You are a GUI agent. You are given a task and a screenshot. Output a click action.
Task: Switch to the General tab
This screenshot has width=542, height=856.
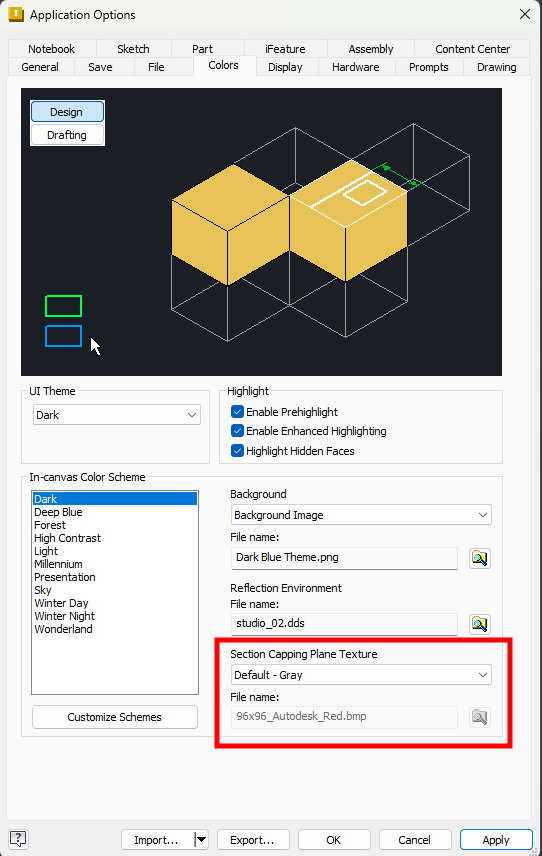(x=40, y=67)
